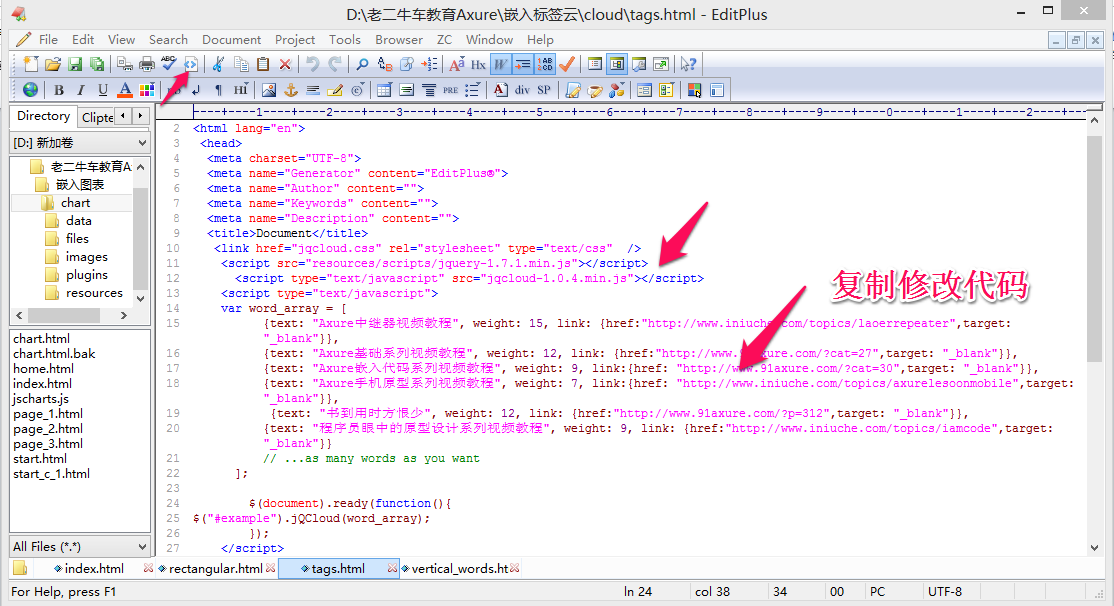This screenshot has height=606, width=1114.
Task: Insert a div tag
Action: [522, 90]
